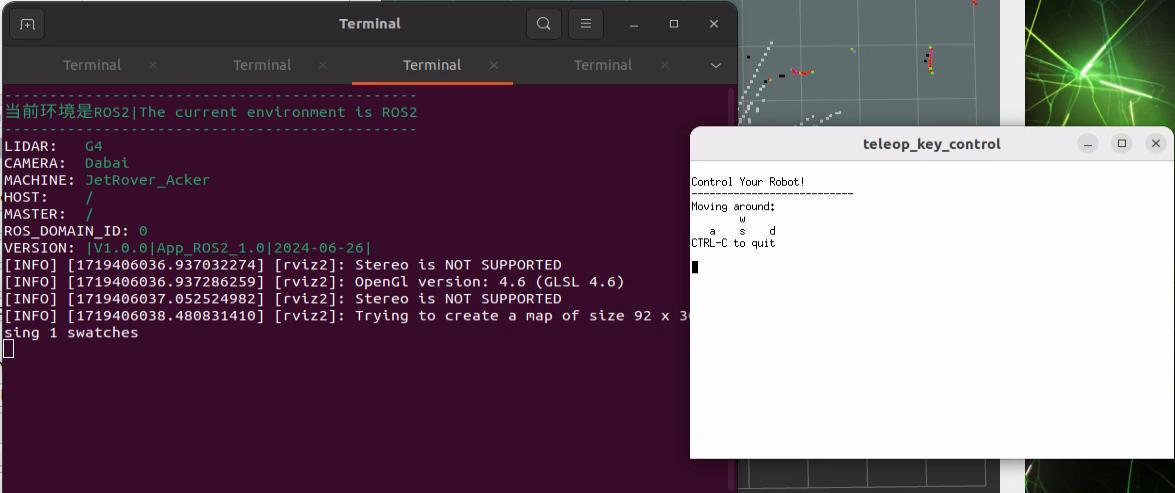
Task: Click the Terminal window title text
Action: point(370,24)
